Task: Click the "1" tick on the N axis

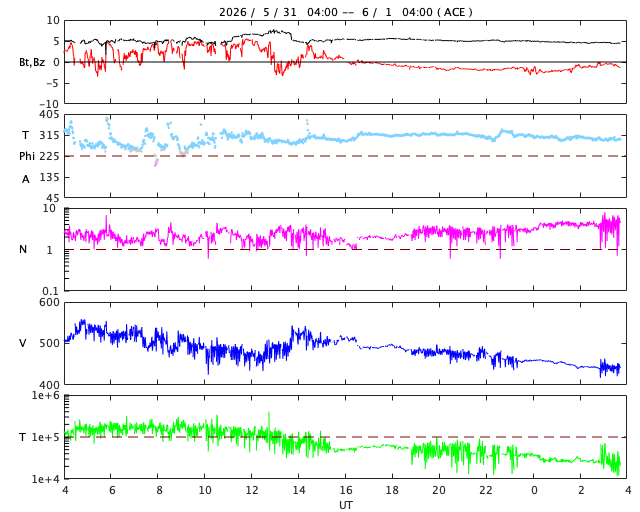Action: coord(50,250)
